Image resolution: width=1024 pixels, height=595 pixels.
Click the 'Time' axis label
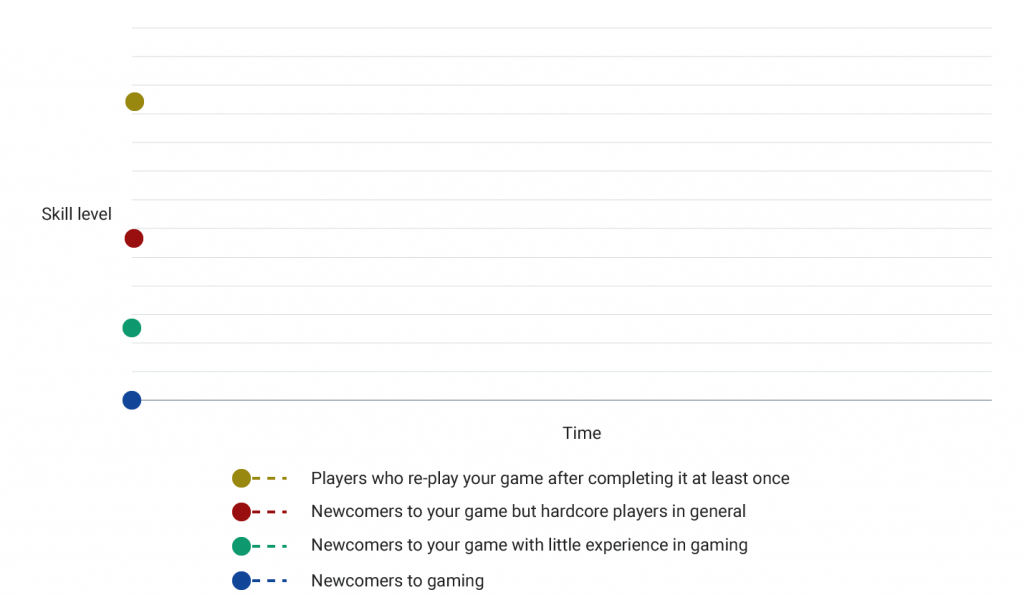coord(582,433)
